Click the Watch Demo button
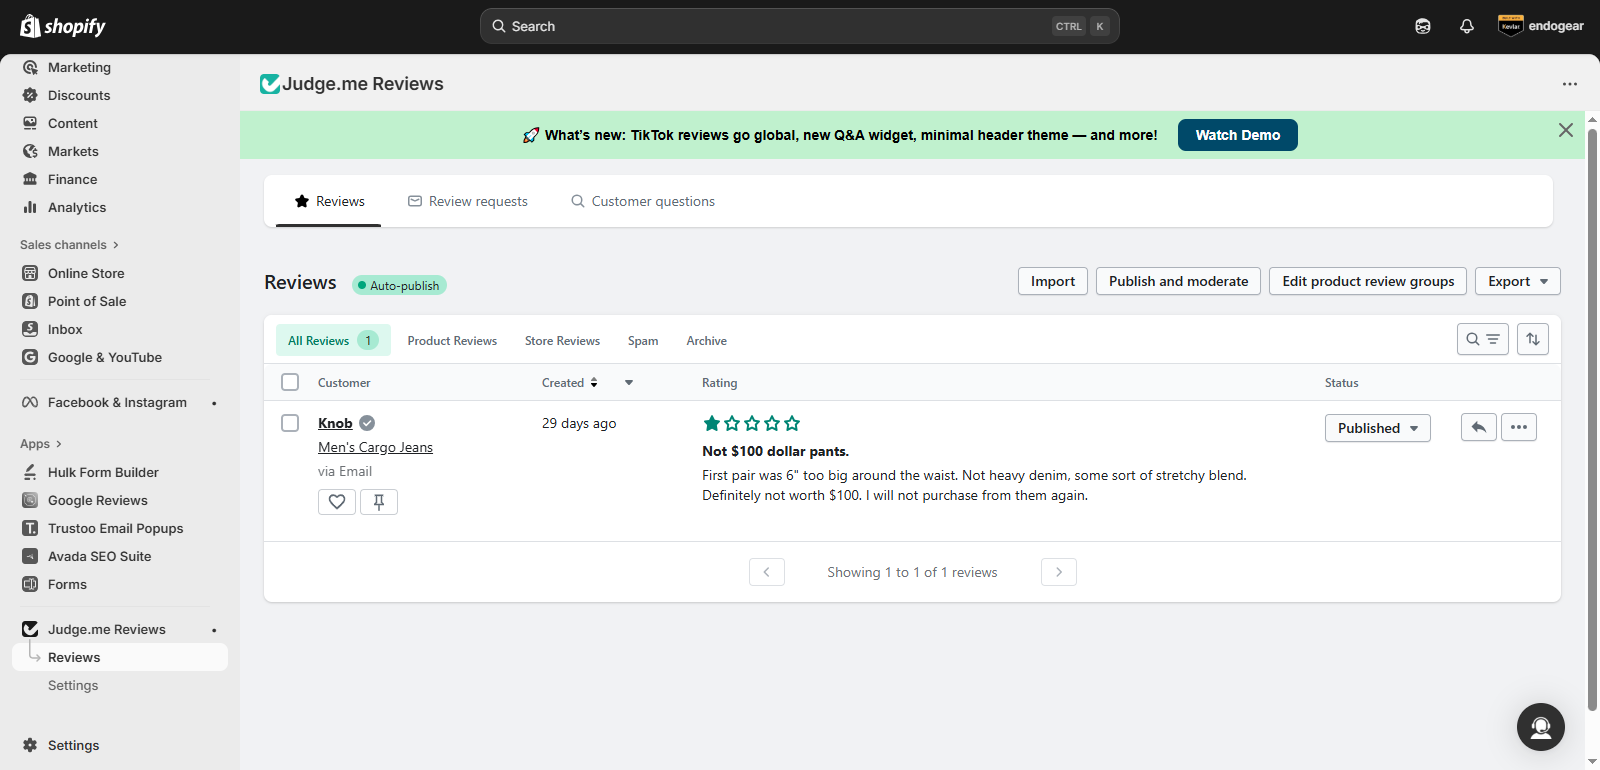Image resolution: width=1600 pixels, height=770 pixels. 1237,135
